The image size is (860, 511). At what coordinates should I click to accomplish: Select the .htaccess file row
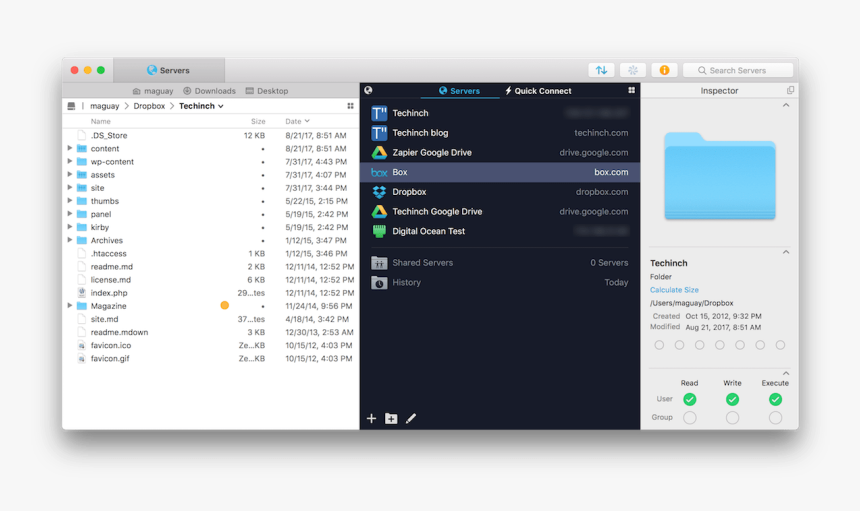[x=211, y=253]
